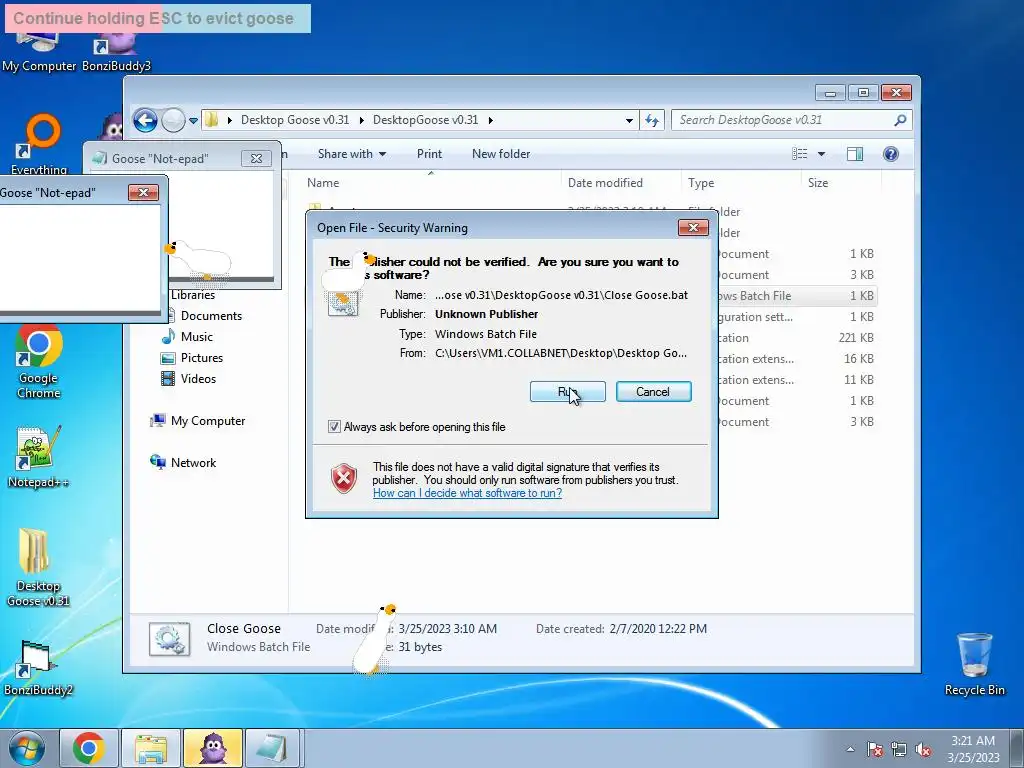
Task: Expand the address bar history dropdown
Action: [x=629, y=121]
